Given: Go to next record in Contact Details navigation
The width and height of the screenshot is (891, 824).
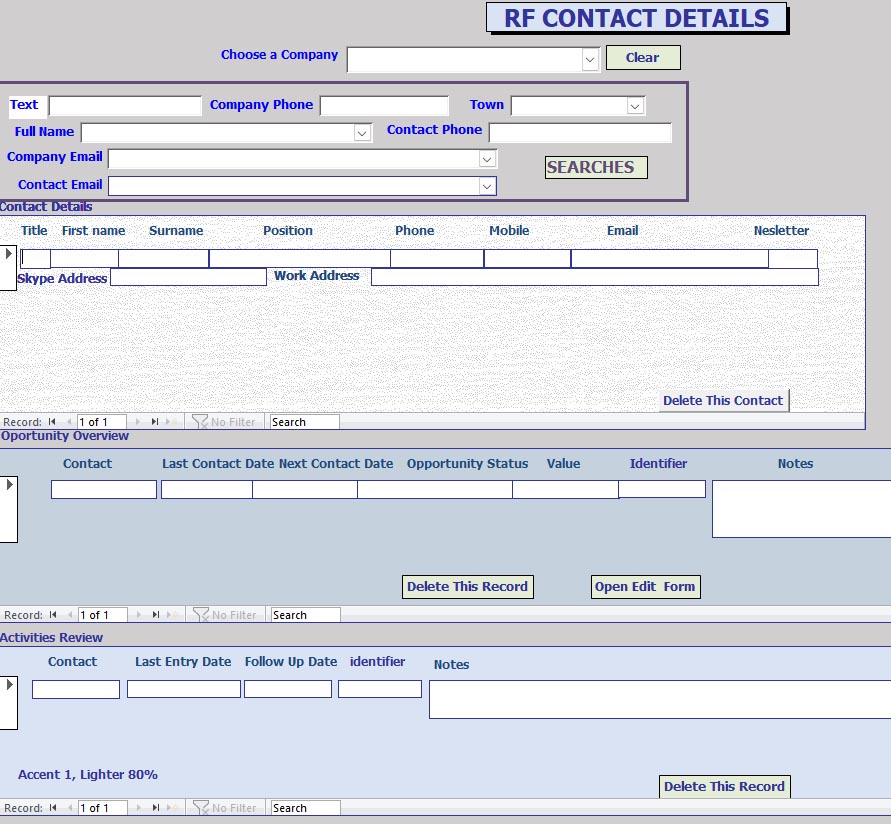Looking at the screenshot, I should [139, 422].
